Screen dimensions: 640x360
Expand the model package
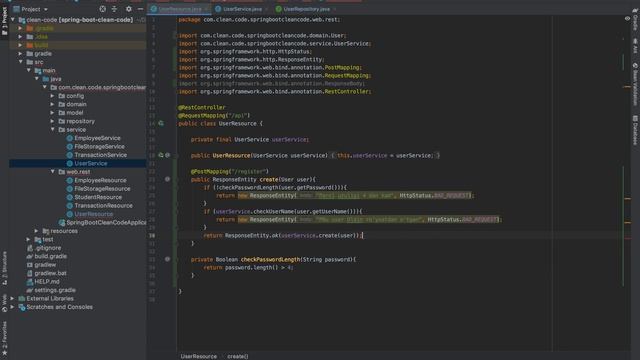point(52,113)
